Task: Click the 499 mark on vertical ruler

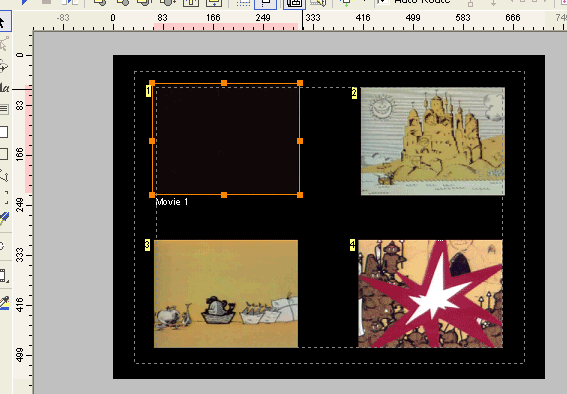Action: 20,355
